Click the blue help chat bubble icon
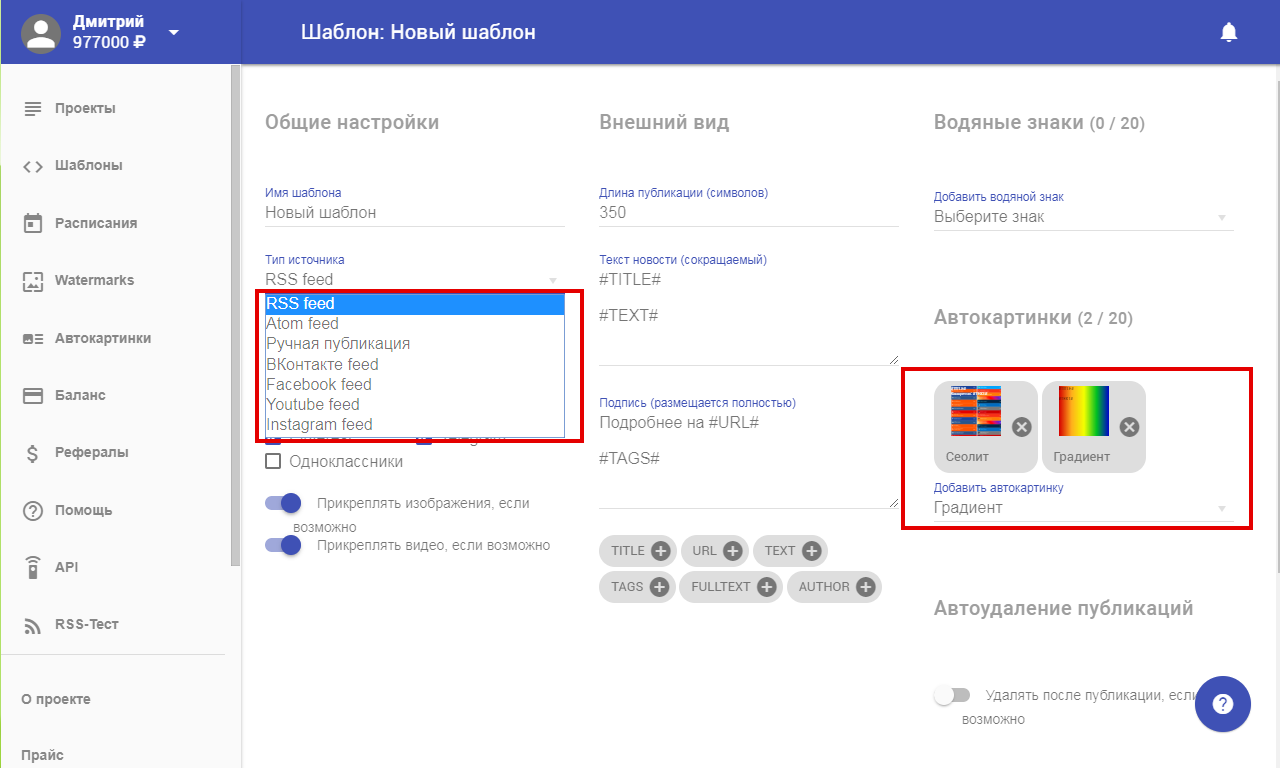The image size is (1280, 768). [1222, 704]
